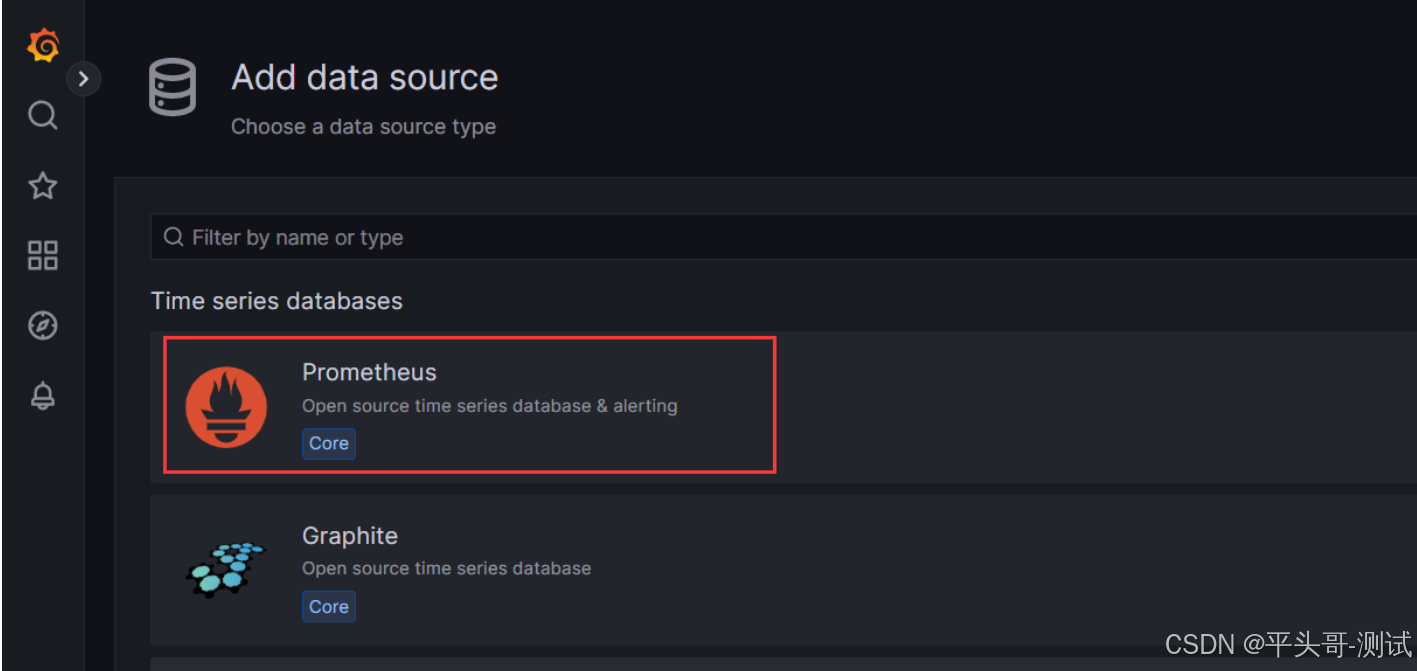Select the Prometheus data source title
Viewport: 1417px width, 671px height.
(369, 372)
